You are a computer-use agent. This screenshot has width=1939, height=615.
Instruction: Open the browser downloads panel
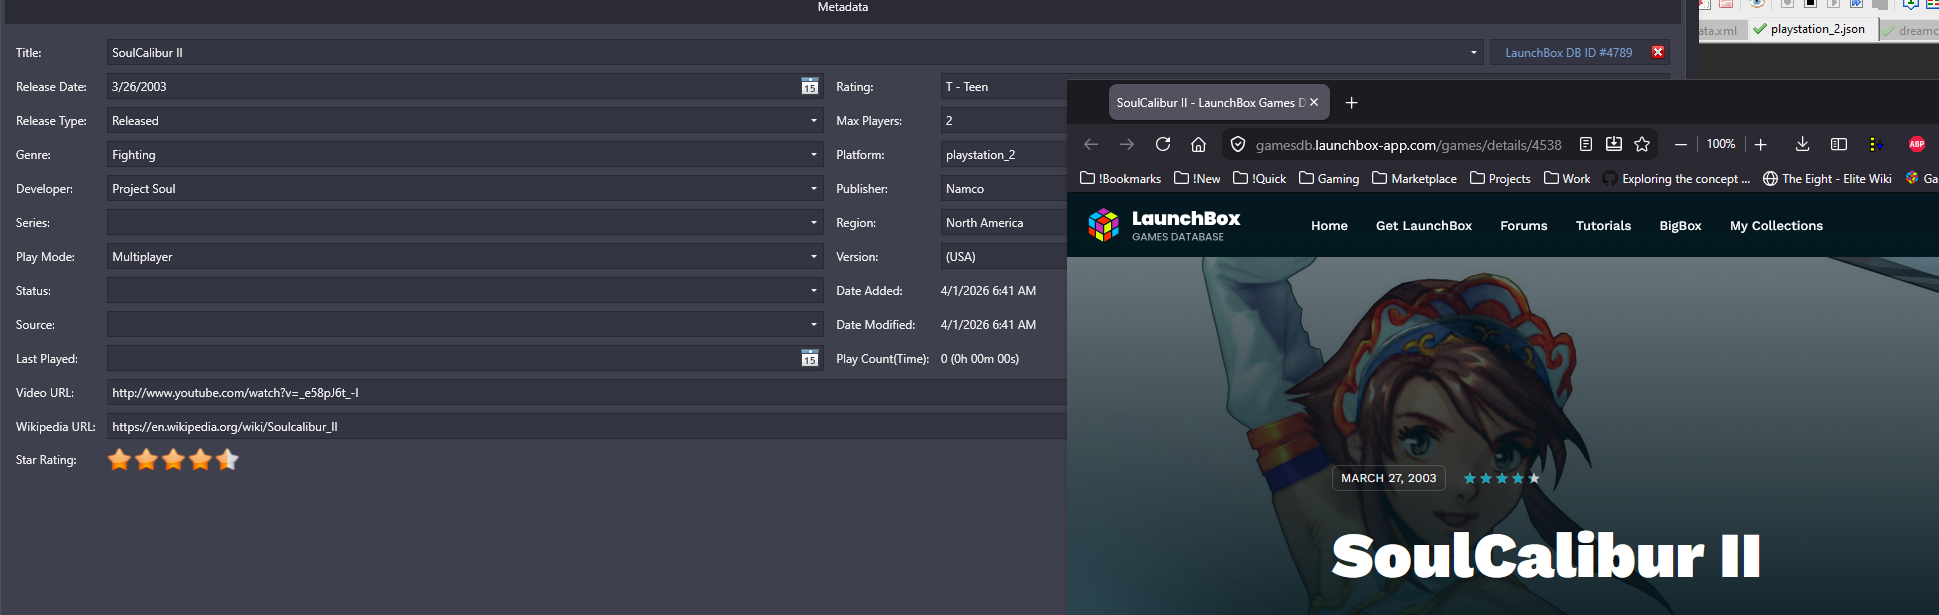(x=1802, y=145)
